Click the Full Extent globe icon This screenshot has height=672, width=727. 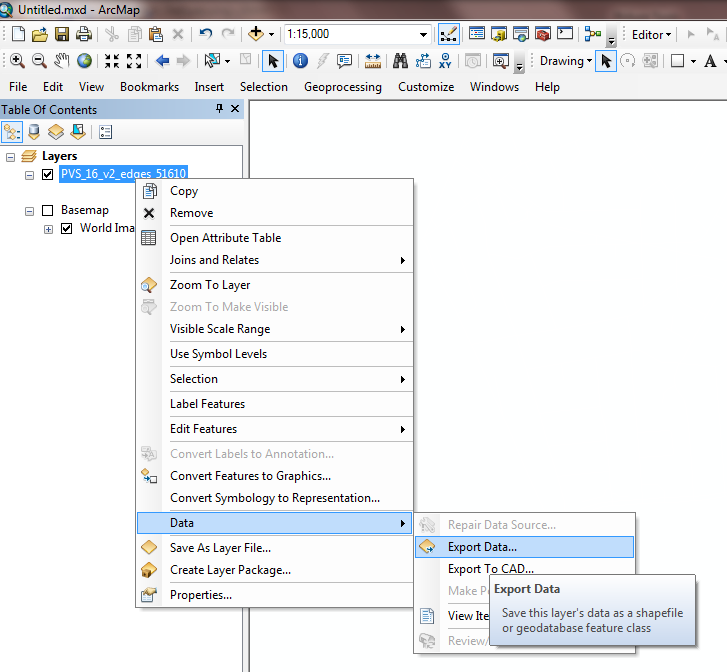[x=84, y=61]
